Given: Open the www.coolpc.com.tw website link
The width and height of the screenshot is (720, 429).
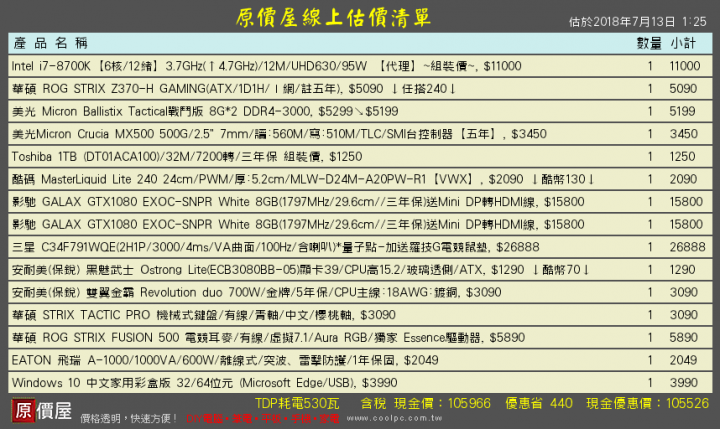Looking at the screenshot, I should [x=394, y=418].
